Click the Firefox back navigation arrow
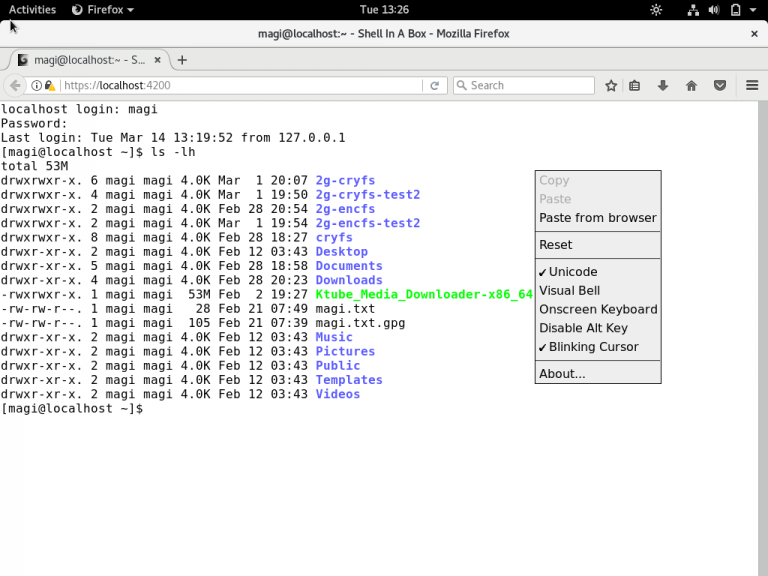768x576 pixels. coord(15,86)
